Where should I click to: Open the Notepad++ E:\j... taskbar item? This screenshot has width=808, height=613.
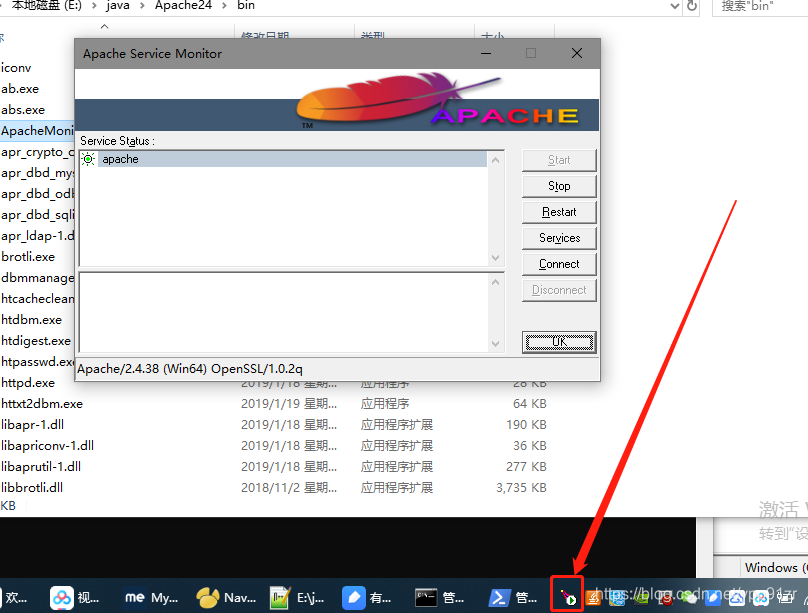click(x=297, y=598)
